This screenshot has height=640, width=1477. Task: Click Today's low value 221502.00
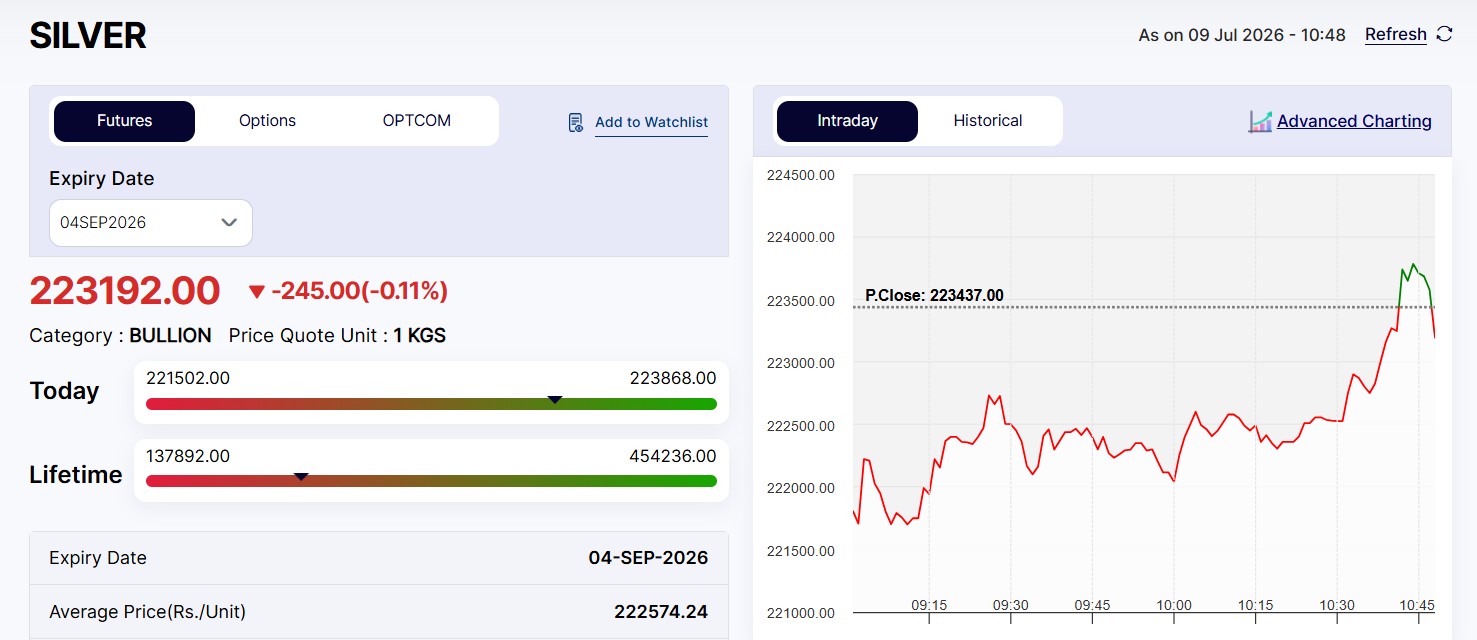pos(188,378)
